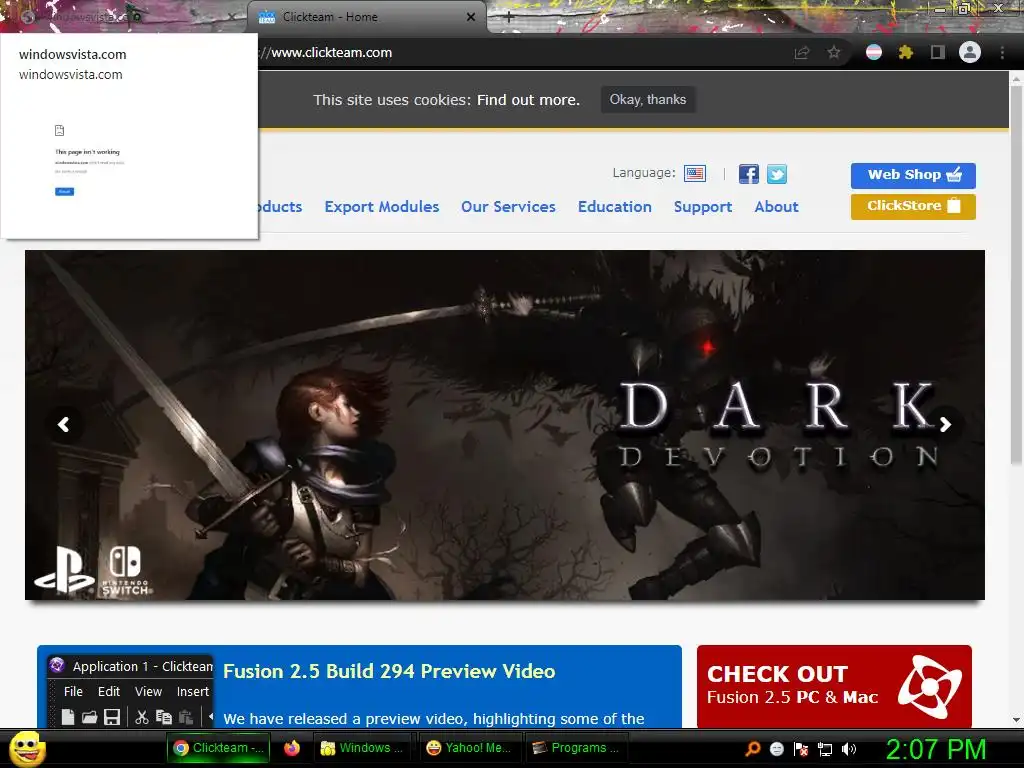Open the Action Center flag tray icon

(x=801, y=749)
